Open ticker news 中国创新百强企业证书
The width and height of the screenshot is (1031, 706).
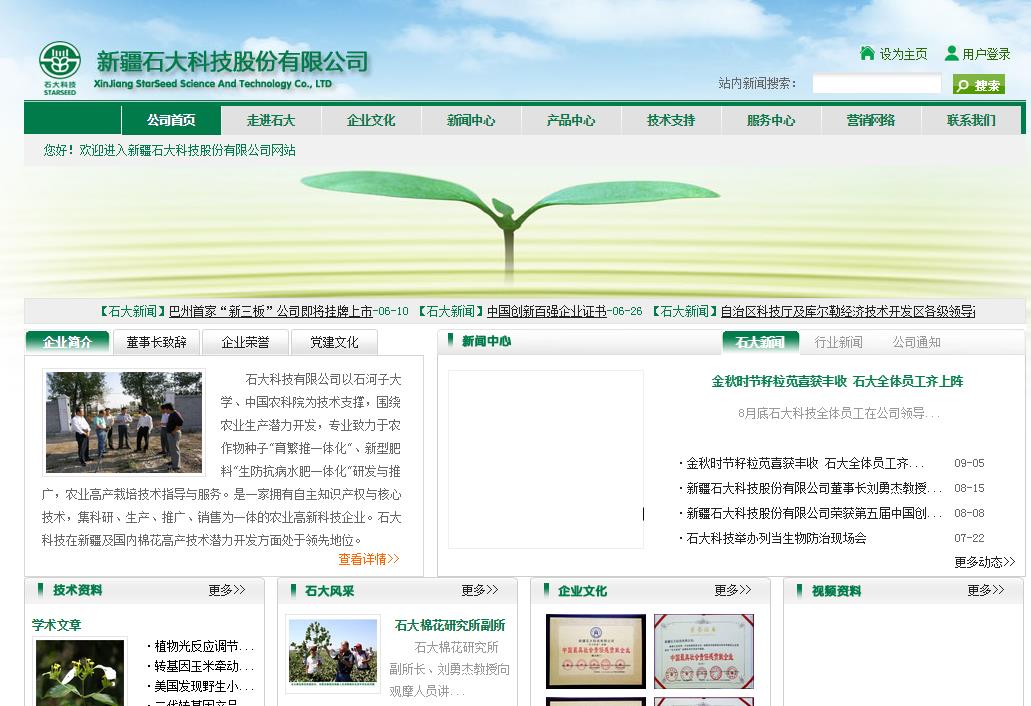tap(547, 311)
